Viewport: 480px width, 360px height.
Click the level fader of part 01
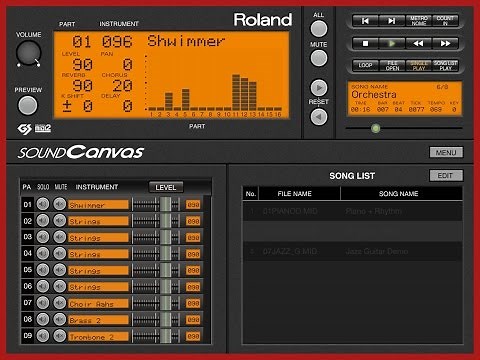click(165, 204)
